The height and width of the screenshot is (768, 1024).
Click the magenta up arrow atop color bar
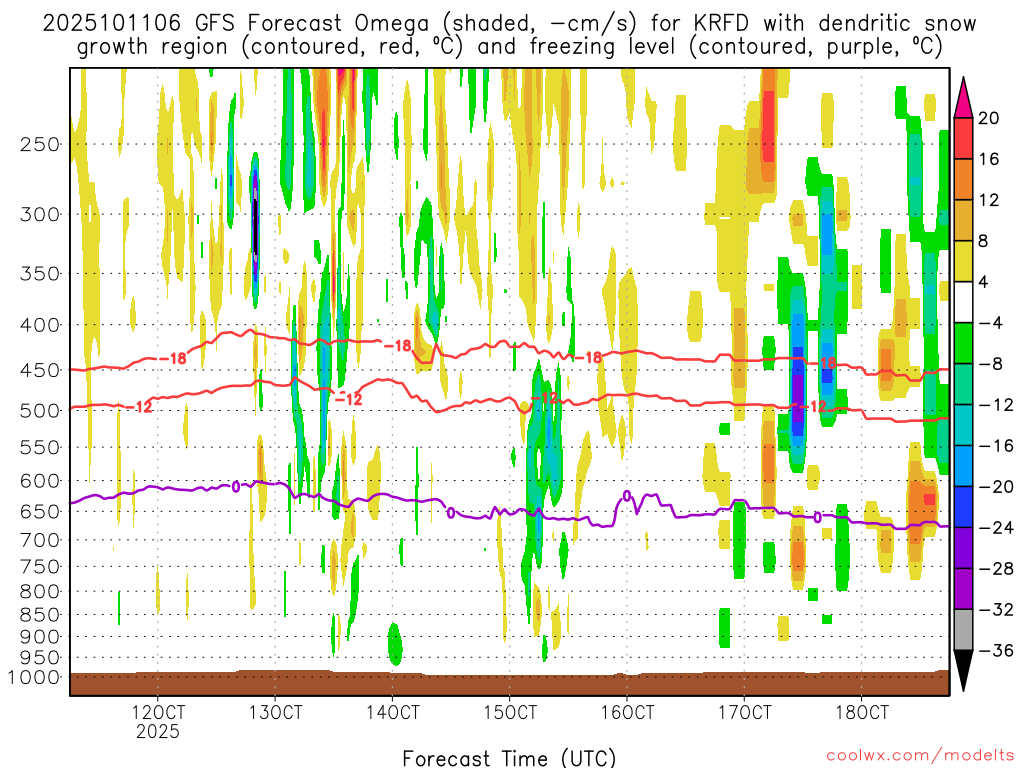[x=963, y=98]
